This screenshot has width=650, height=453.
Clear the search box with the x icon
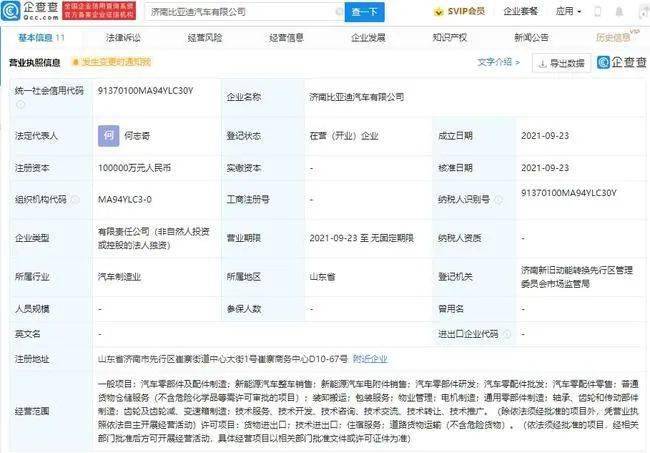click(x=339, y=12)
